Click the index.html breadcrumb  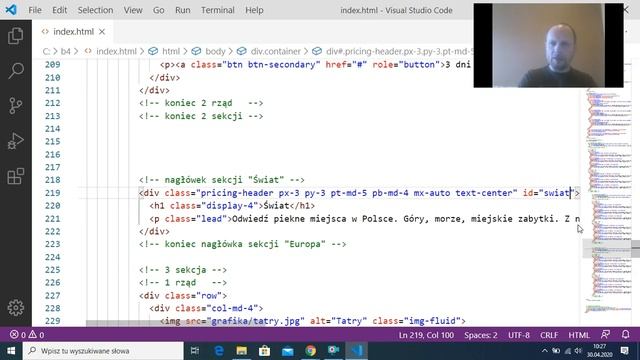(x=111, y=51)
